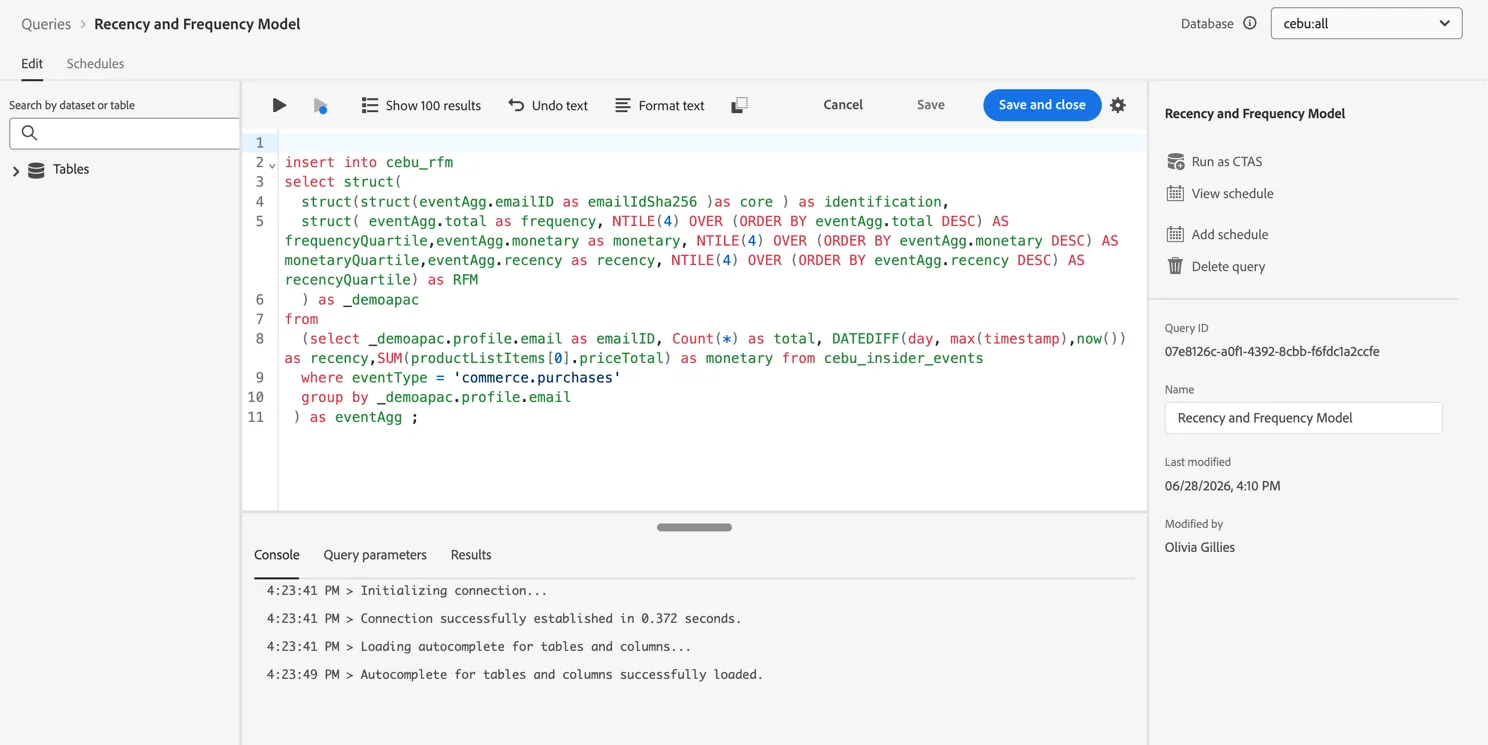
Task: Click the Tables database icon
Action: (36, 170)
